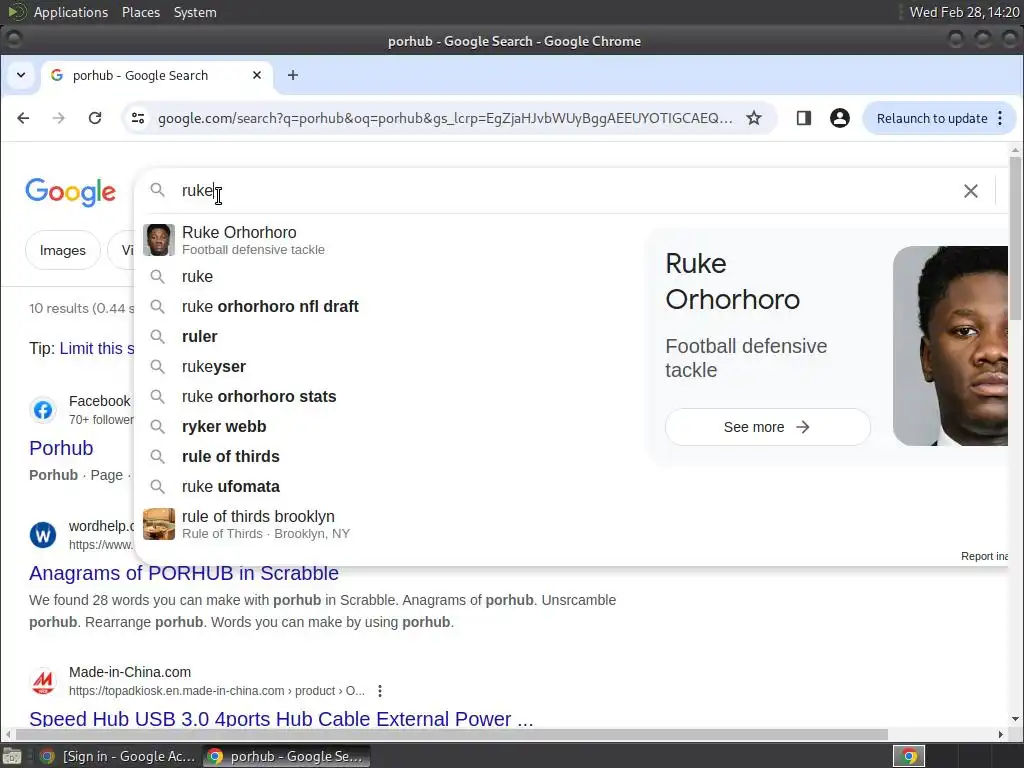The width and height of the screenshot is (1024, 768).
Task: Click the wordhelp W favicon
Action: 43,535
